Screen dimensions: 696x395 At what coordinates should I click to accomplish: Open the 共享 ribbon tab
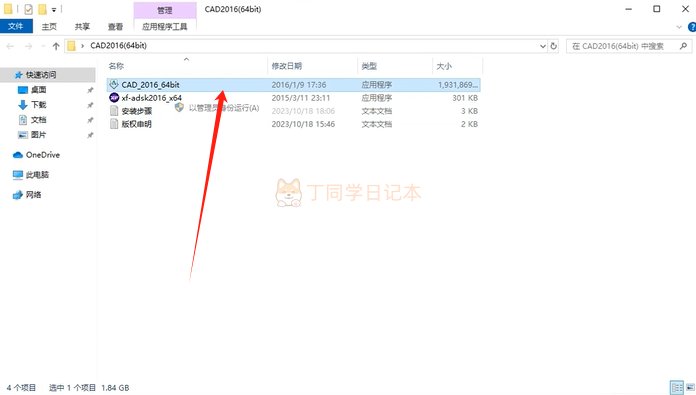(82, 27)
